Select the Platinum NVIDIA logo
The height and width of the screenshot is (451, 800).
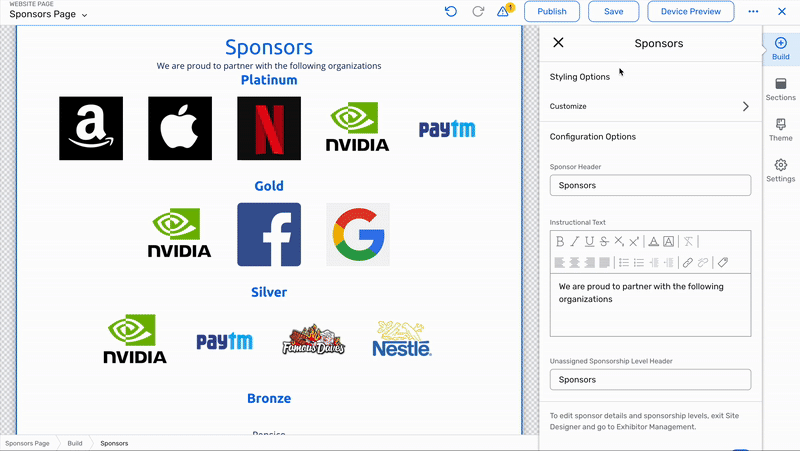point(358,127)
